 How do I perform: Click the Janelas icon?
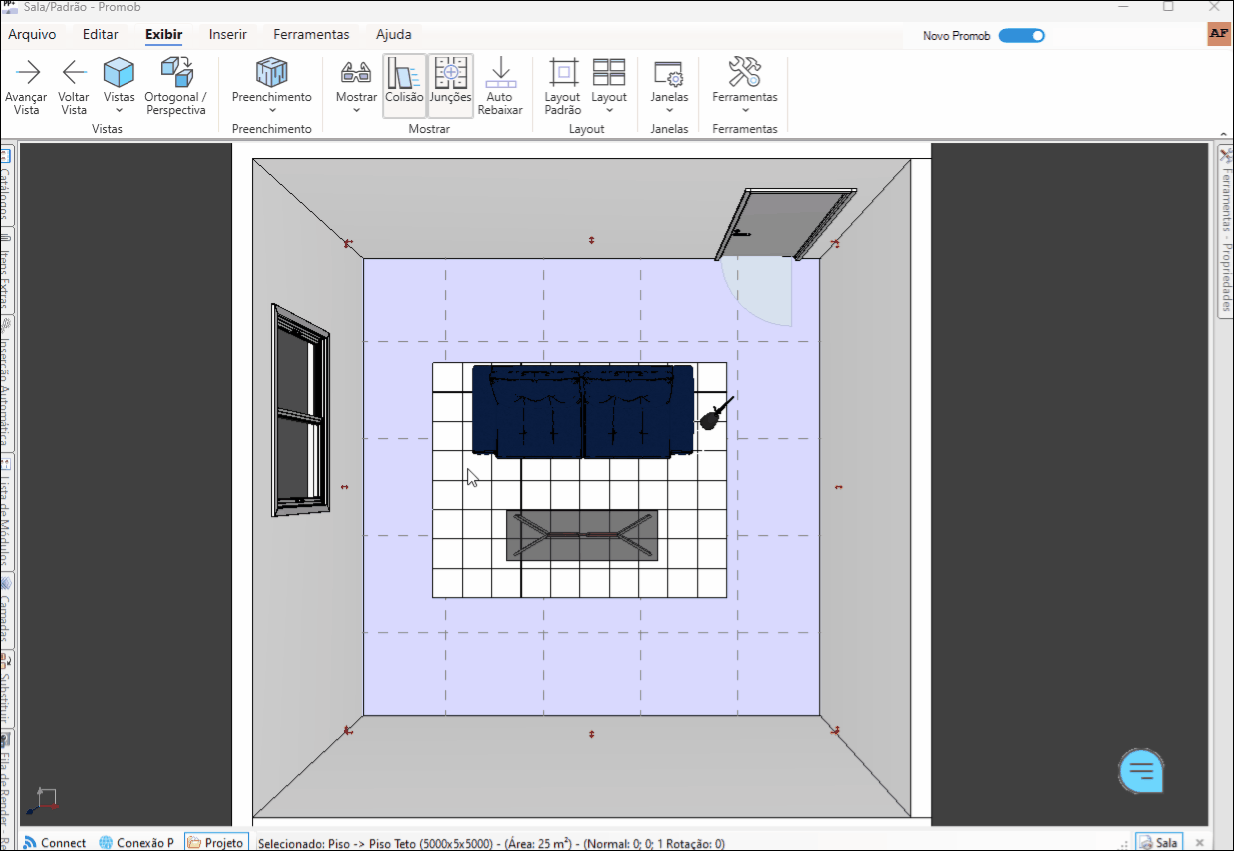[x=669, y=72]
